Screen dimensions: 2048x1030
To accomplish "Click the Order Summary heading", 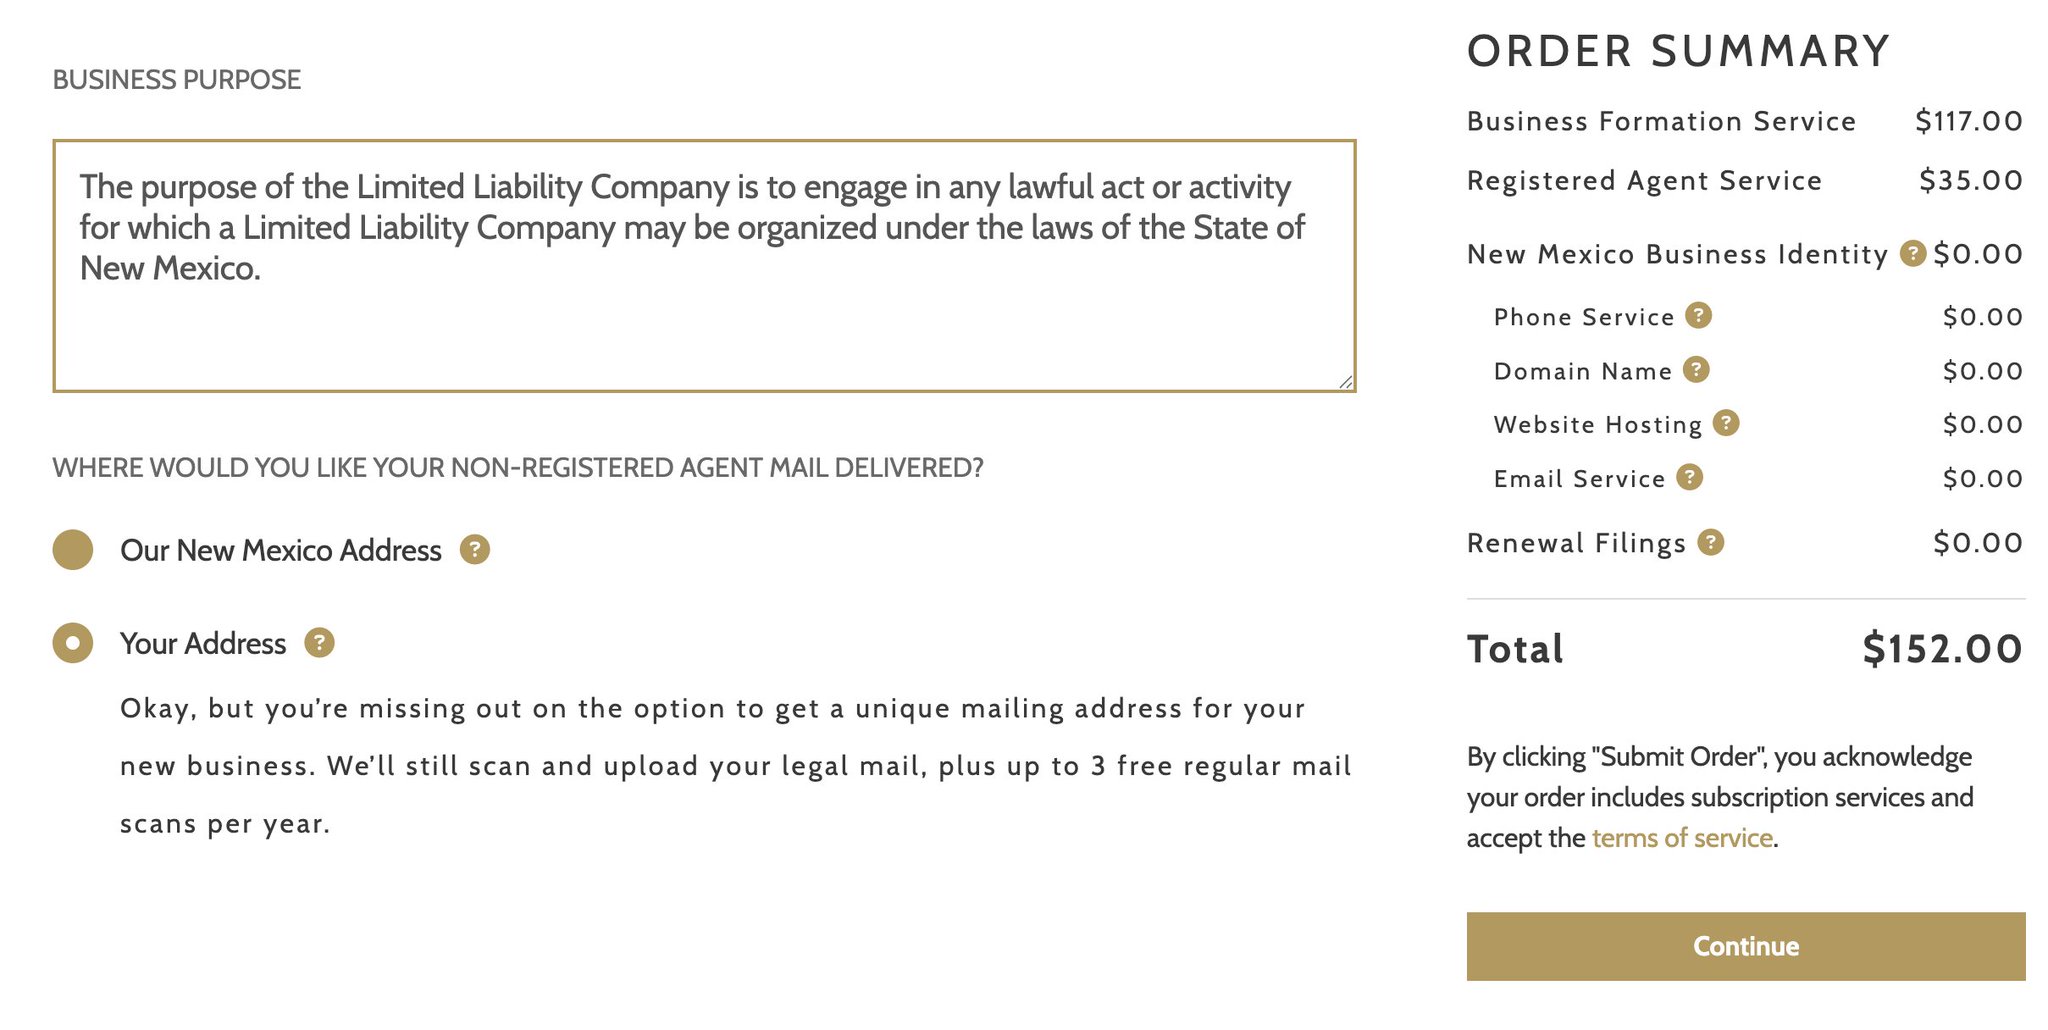I will pos(1679,51).
